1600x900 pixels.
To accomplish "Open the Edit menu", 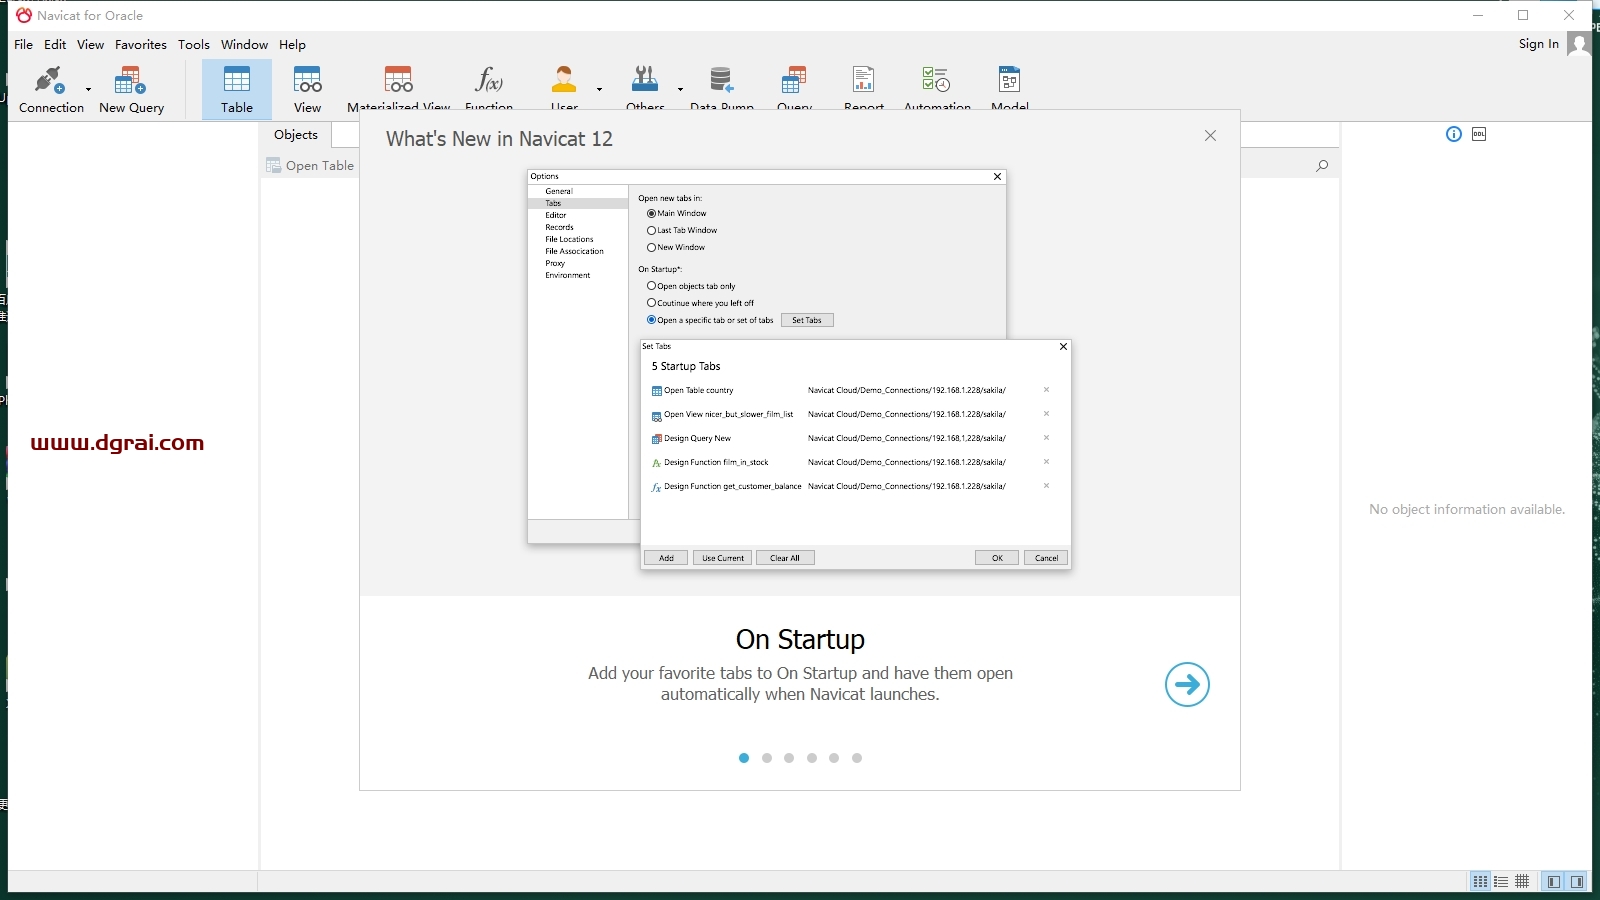I will point(55,45).
